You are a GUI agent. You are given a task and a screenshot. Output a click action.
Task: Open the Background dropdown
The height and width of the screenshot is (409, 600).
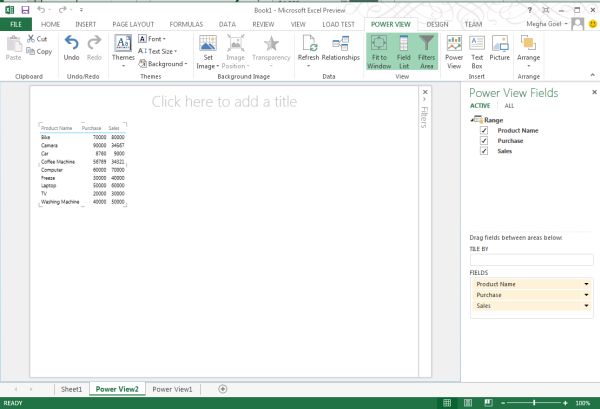163,64
